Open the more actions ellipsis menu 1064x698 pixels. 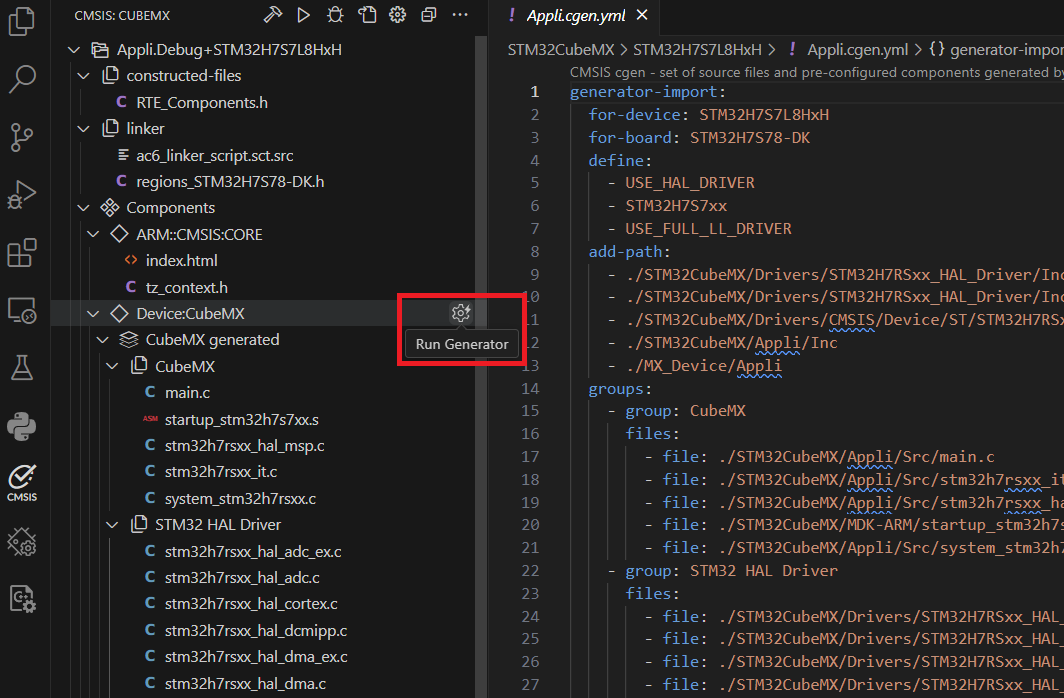(x=460, y=15)
